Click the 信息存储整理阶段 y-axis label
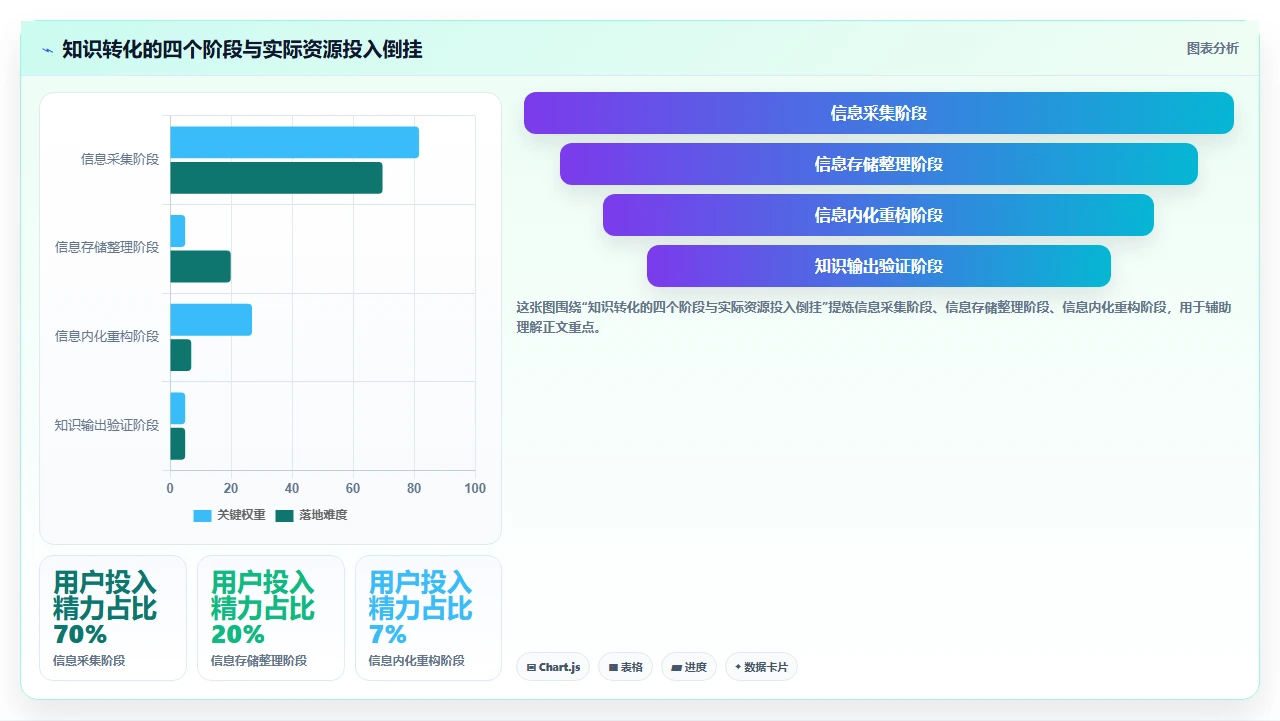This screenshot has width=1280, height=721. tap(107, 247)
